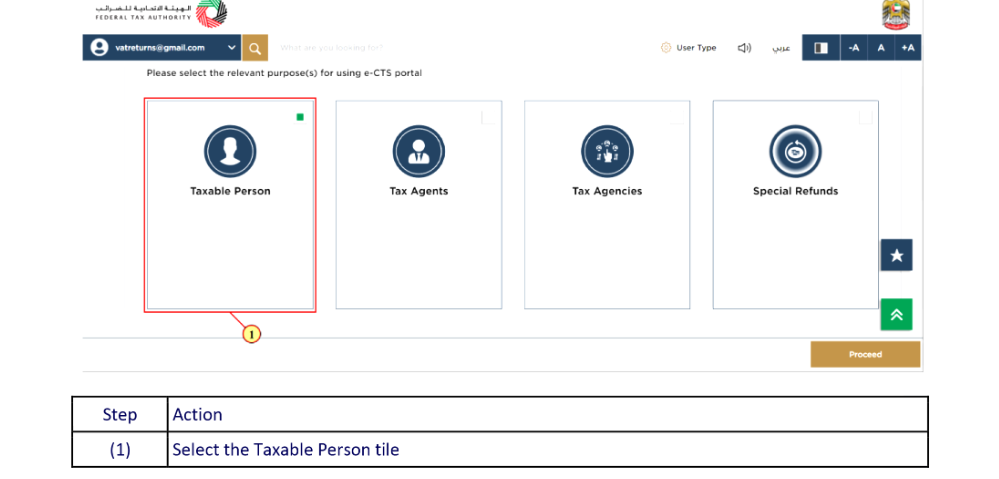Toggle the high-contrast display icon
This screenshot has width=999, height=479.
821,48
